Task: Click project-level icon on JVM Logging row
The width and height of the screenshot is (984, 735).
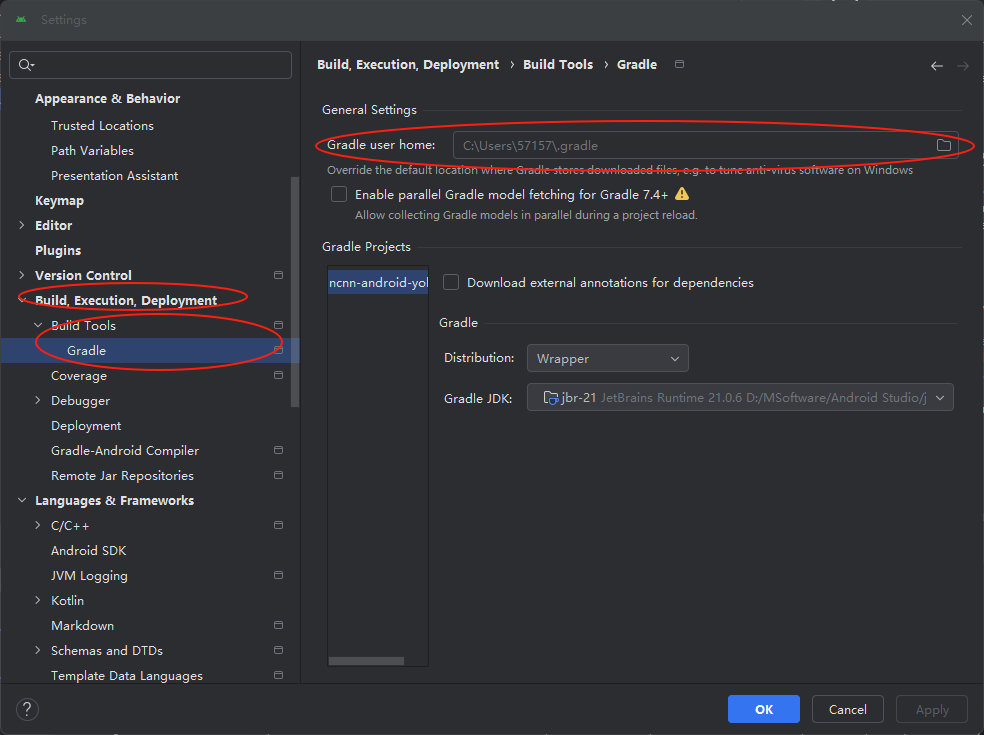Action: coord(279,575)
